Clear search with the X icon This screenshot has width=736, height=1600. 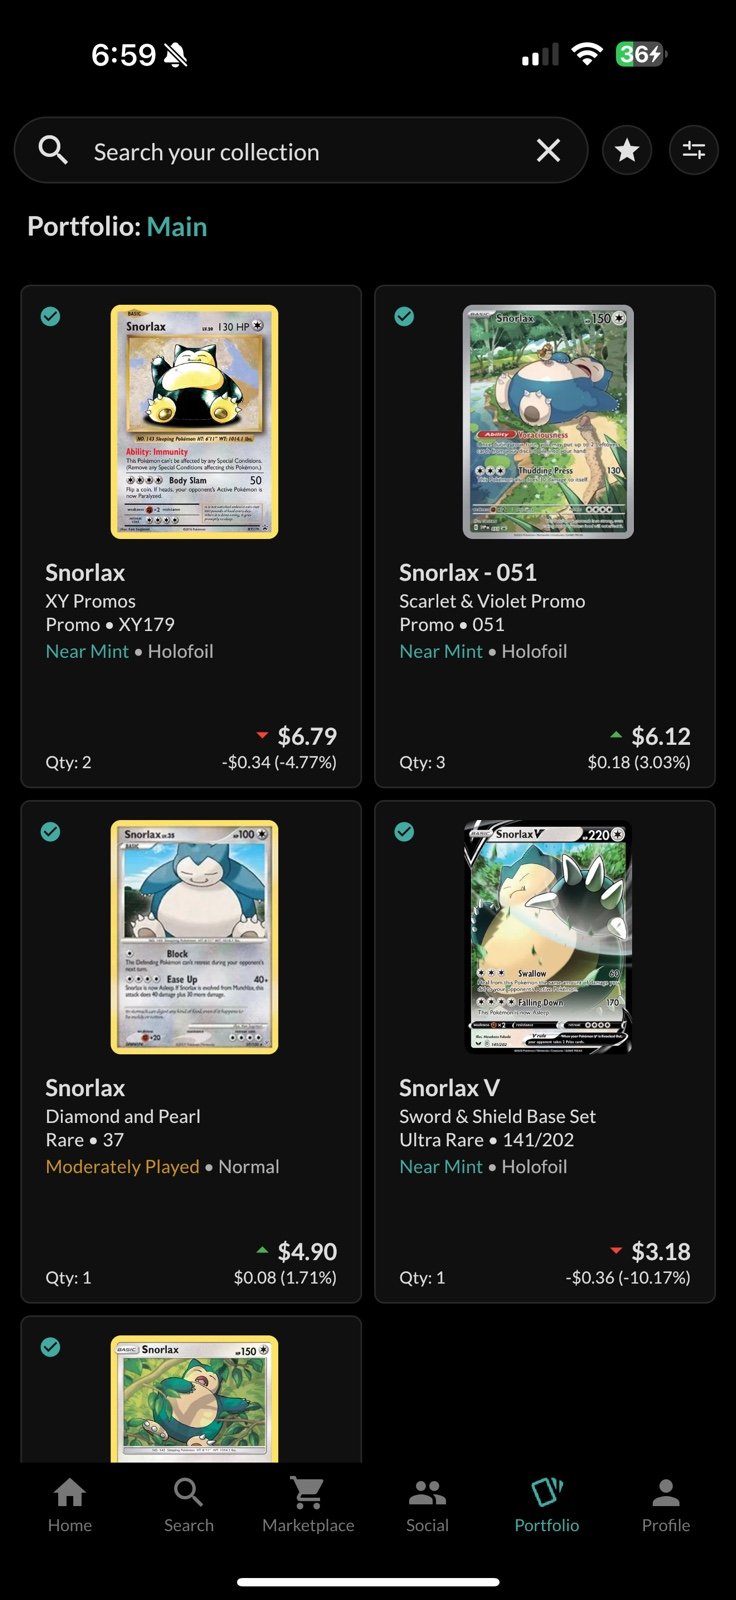tap(548, 151)
